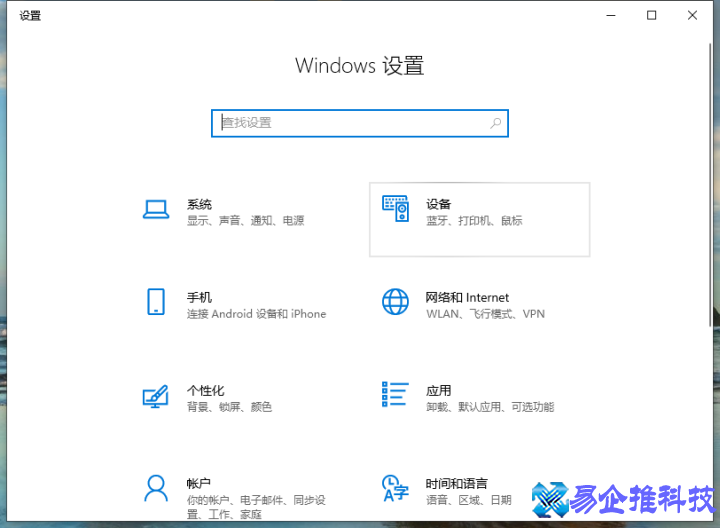Close the 设置 window
This screenshot has width=720, height=528.
tap(692, 16)
